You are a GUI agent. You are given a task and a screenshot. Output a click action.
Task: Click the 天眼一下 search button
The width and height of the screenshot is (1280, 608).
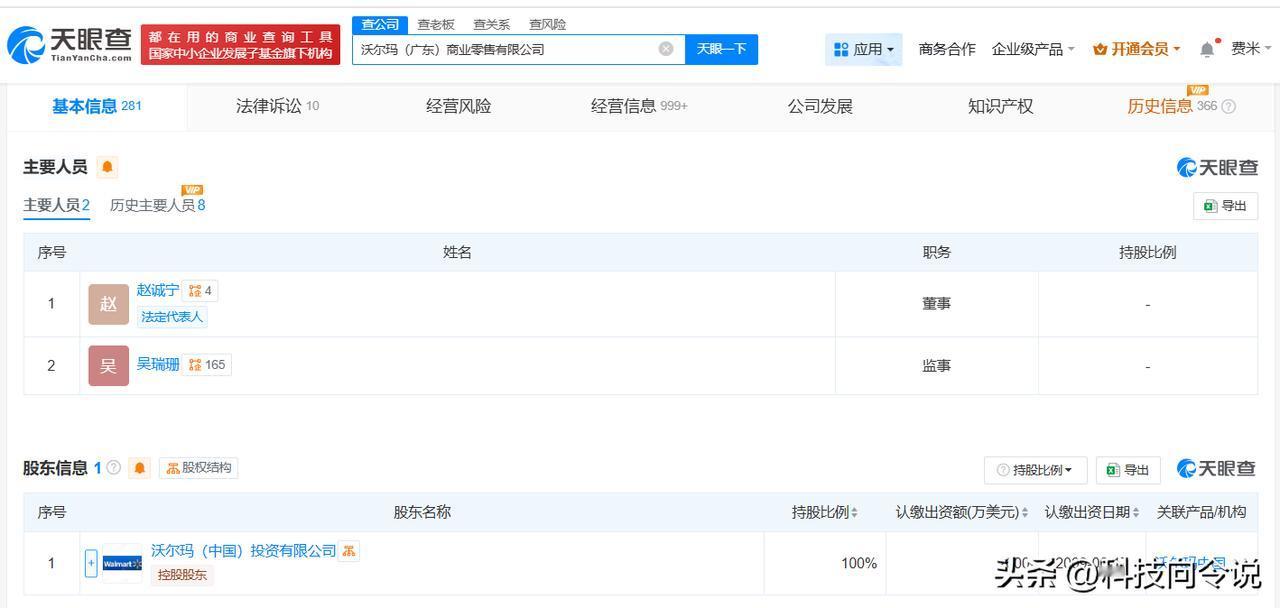point(721,49)
